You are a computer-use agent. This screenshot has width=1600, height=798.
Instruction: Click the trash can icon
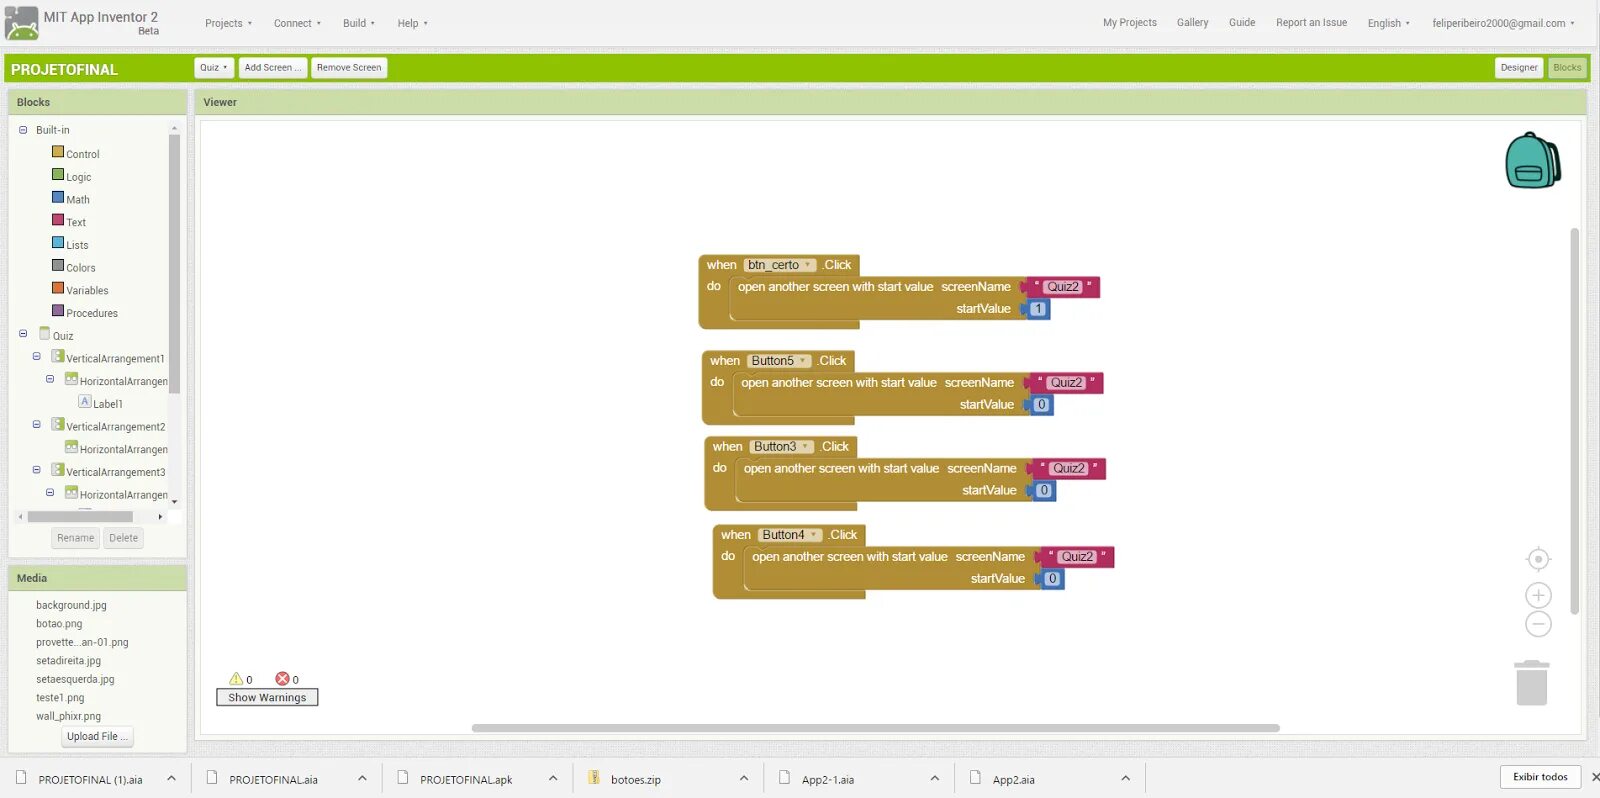1531,683
